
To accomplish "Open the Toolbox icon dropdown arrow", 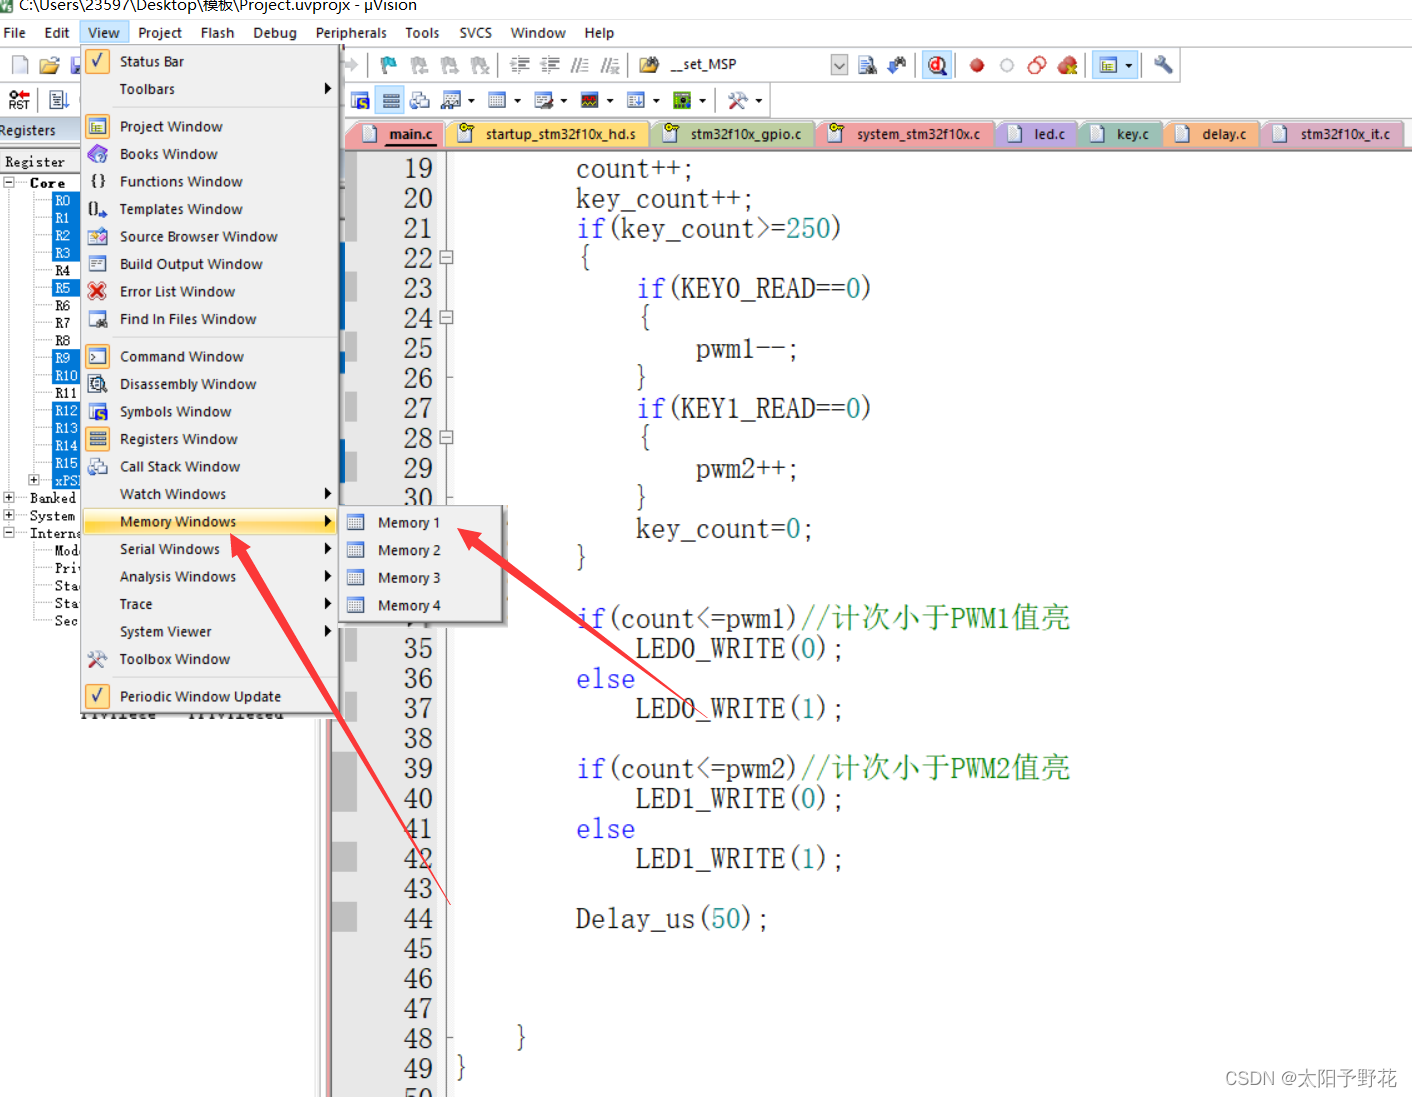I will pos(759,100).
